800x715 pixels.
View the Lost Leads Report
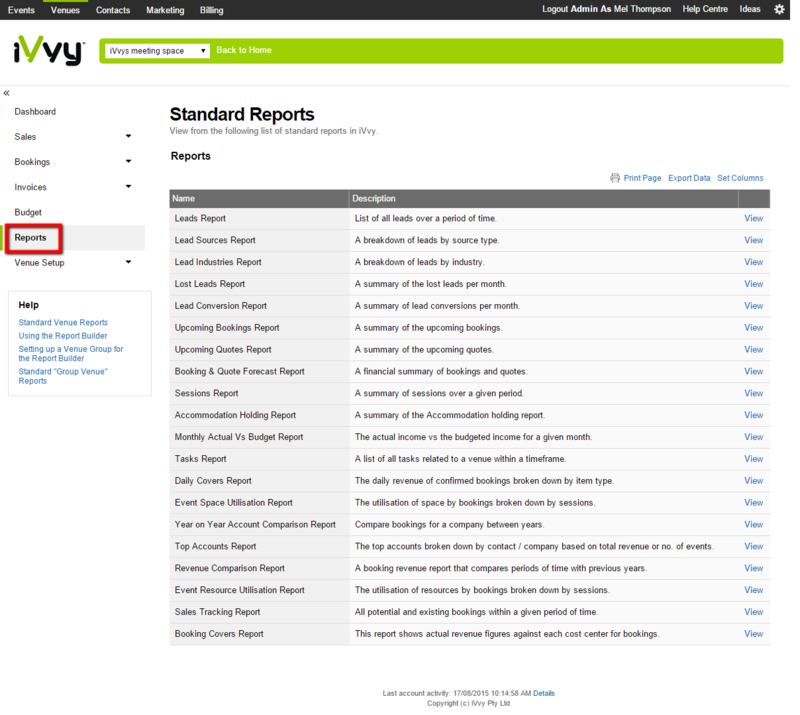pyautogui.click(x=754, y=284)
